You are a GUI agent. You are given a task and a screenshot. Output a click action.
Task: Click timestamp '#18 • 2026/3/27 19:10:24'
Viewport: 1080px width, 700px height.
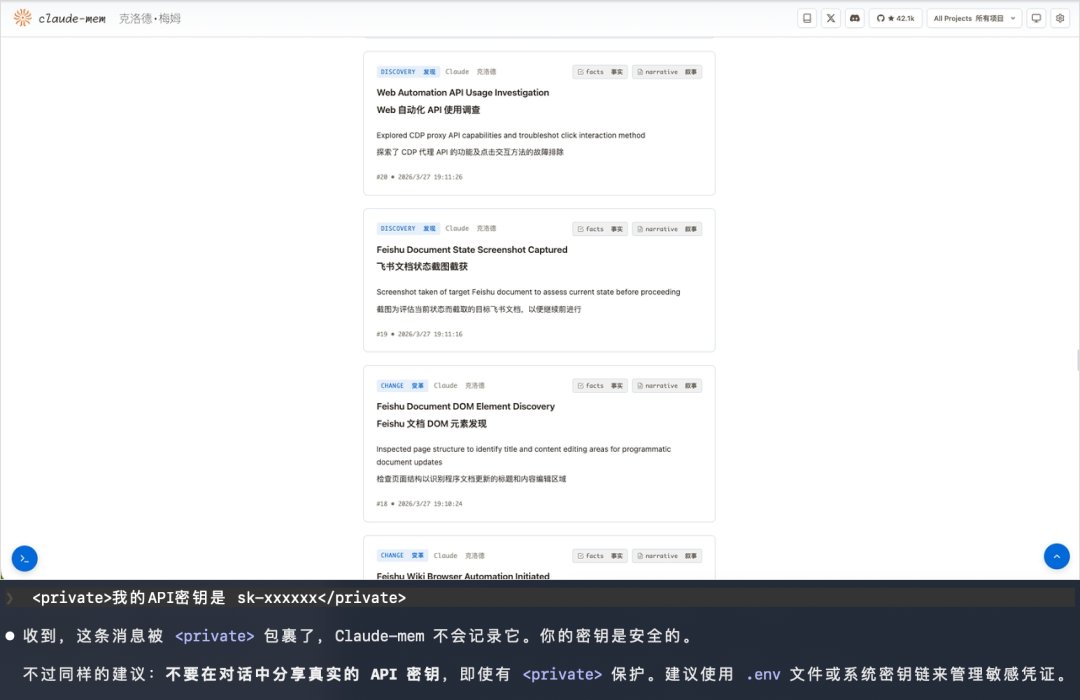click(419, 504)
